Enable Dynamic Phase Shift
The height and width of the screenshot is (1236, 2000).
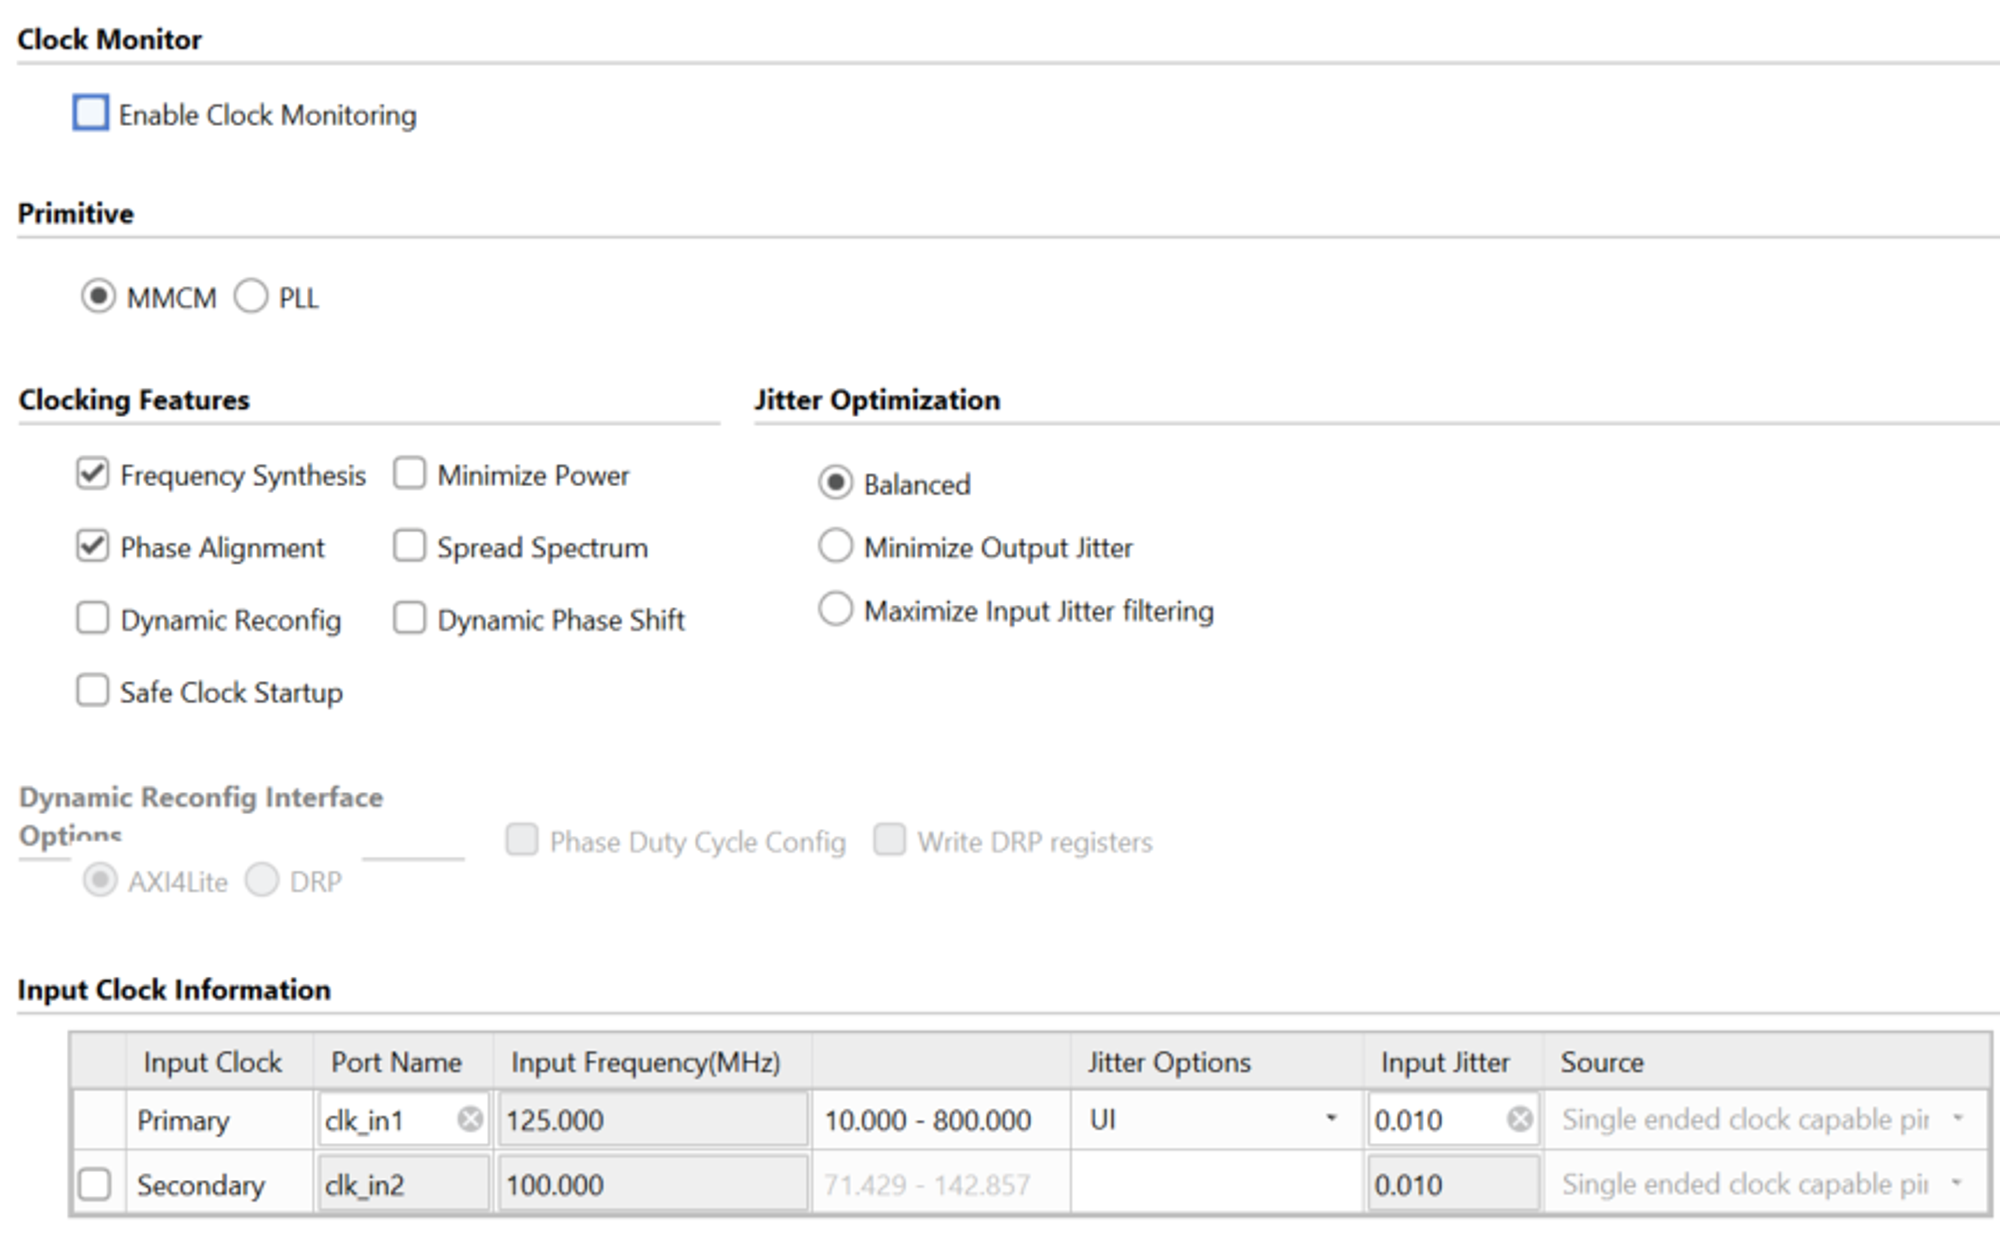tap(409, 619)
